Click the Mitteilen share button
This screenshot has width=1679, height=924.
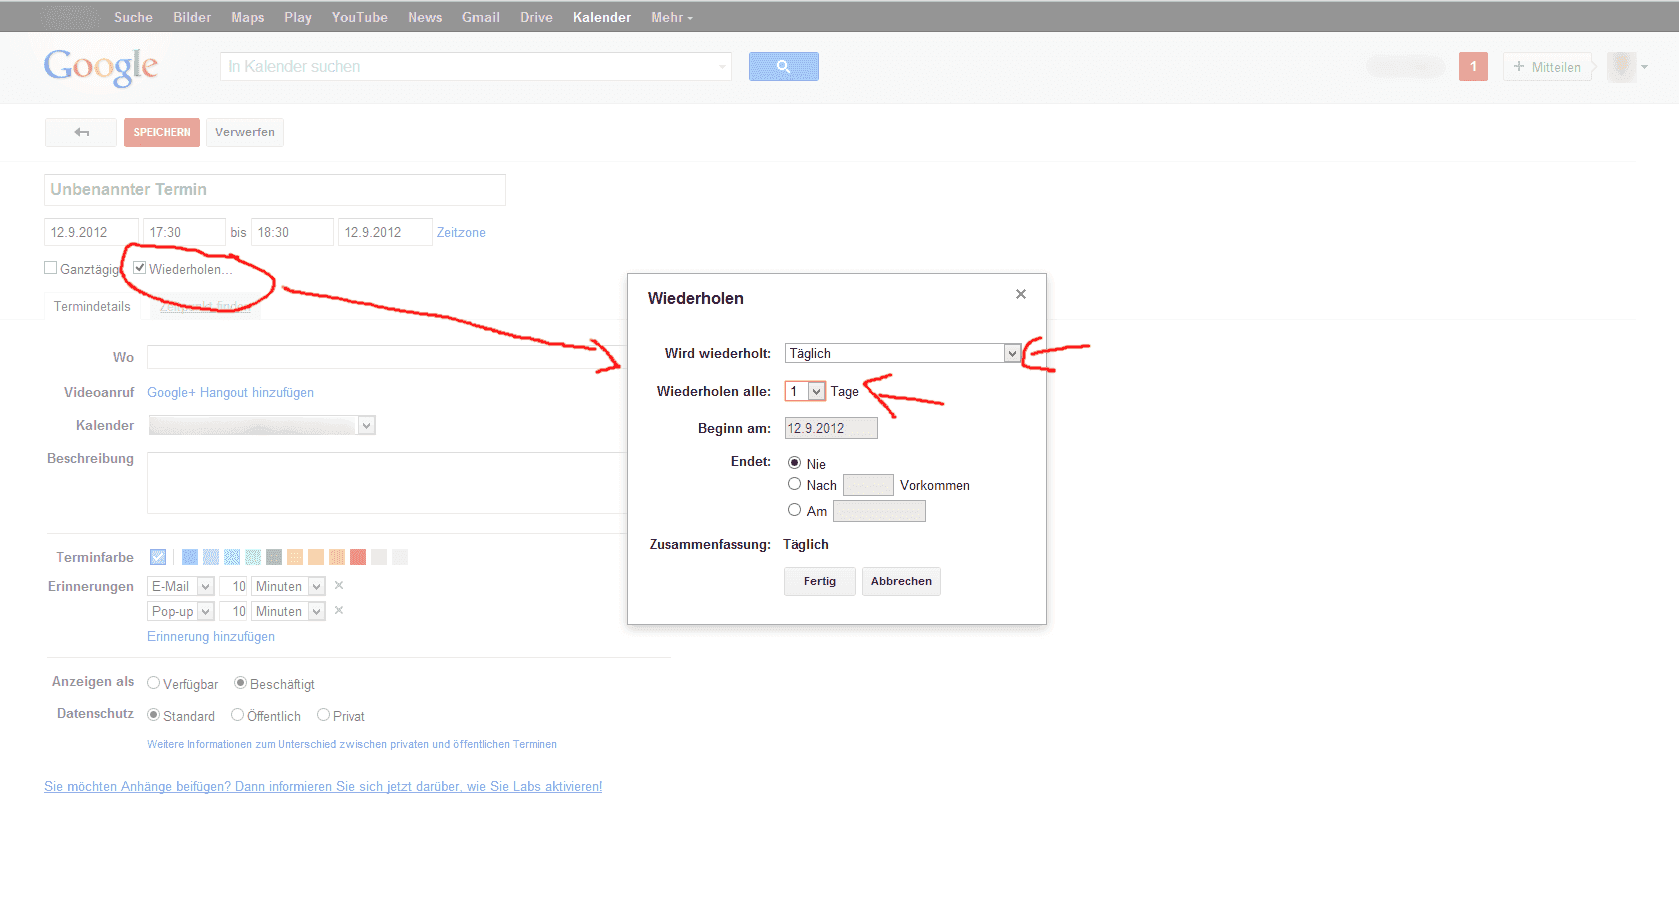pos(1546,67)
